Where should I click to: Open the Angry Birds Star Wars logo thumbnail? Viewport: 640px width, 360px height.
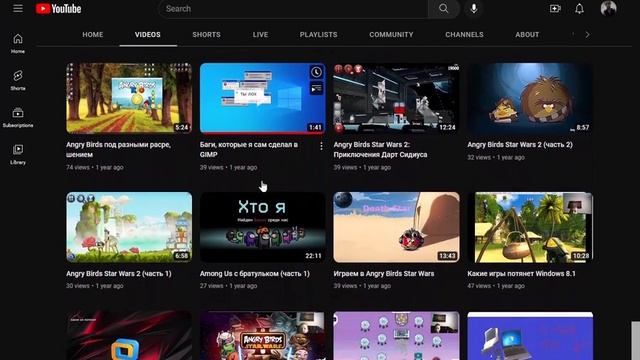(263, 336)
